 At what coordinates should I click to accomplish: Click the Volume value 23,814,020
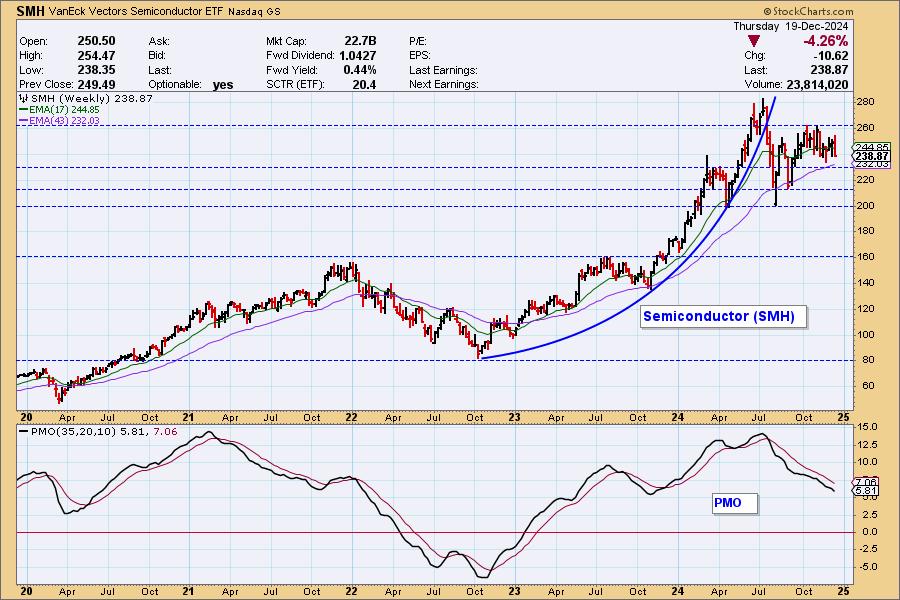pyautogui.click(x=817, y=84)
